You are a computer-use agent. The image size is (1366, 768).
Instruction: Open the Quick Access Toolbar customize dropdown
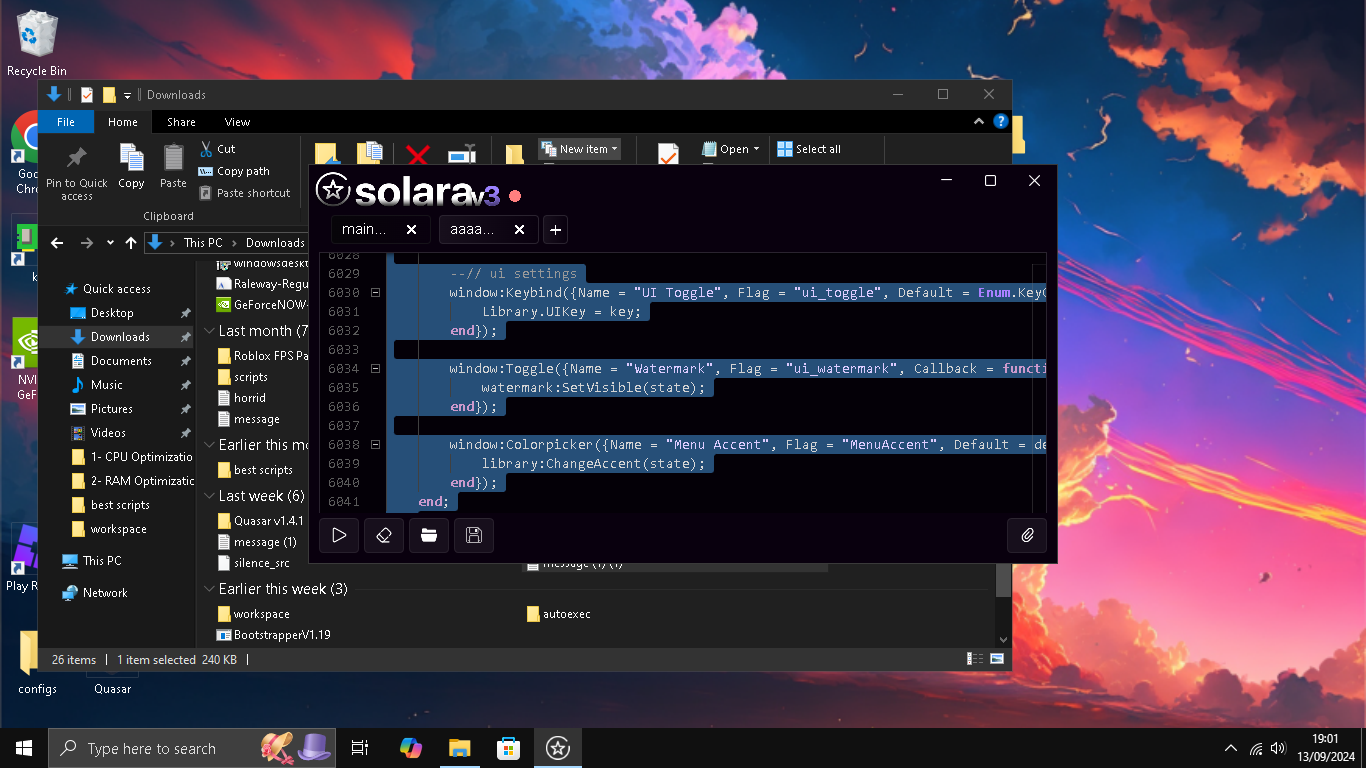coord(127,95)
